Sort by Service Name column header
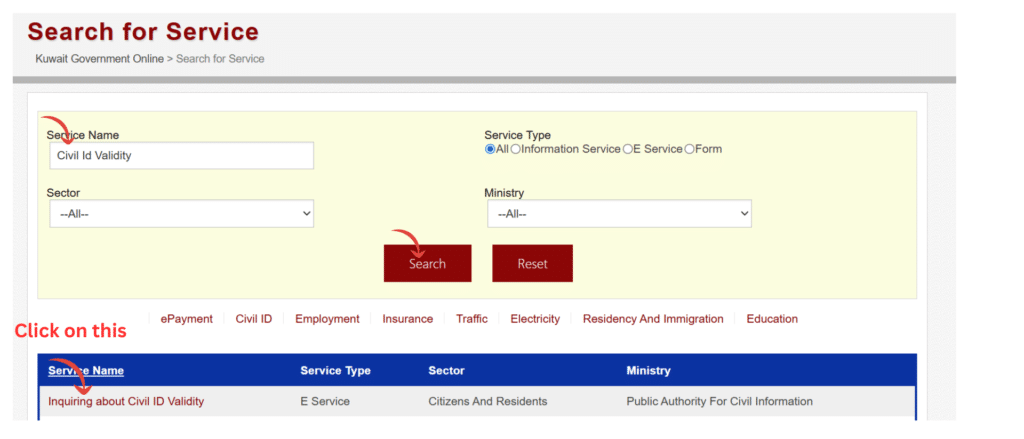The image size is (1024, 439). [86, 370]
